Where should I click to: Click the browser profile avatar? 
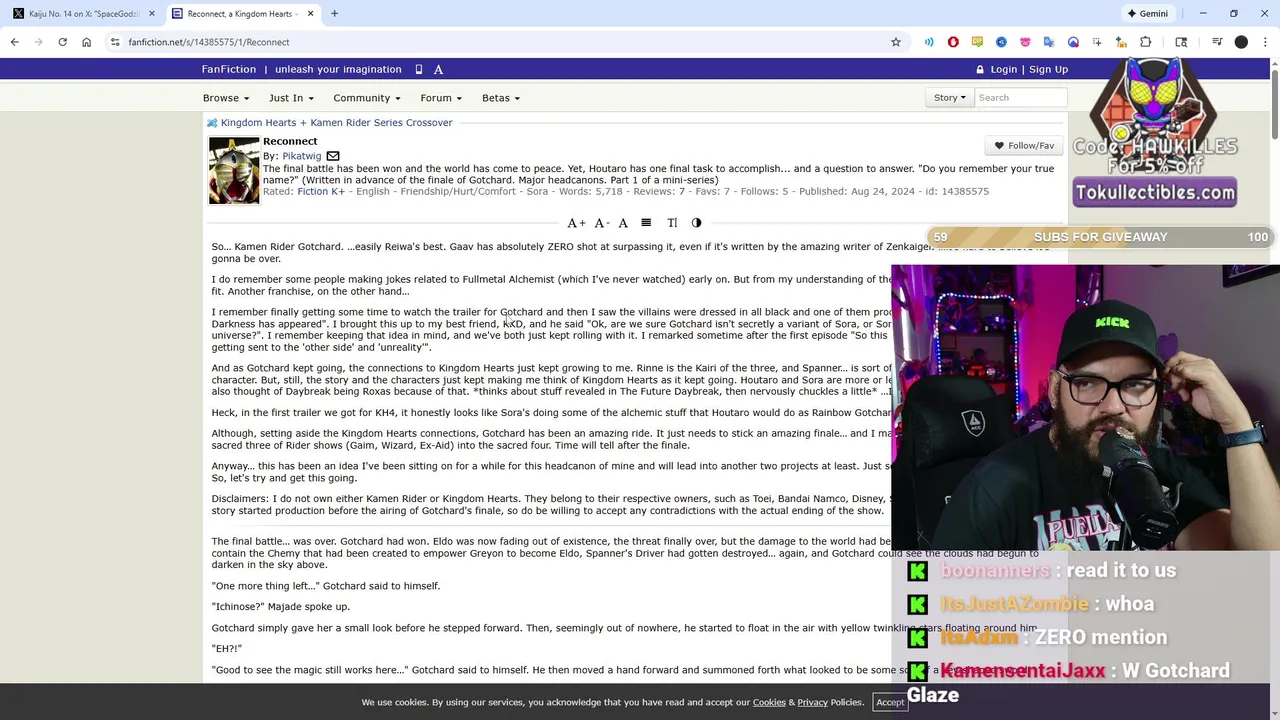coord(1241,42)
